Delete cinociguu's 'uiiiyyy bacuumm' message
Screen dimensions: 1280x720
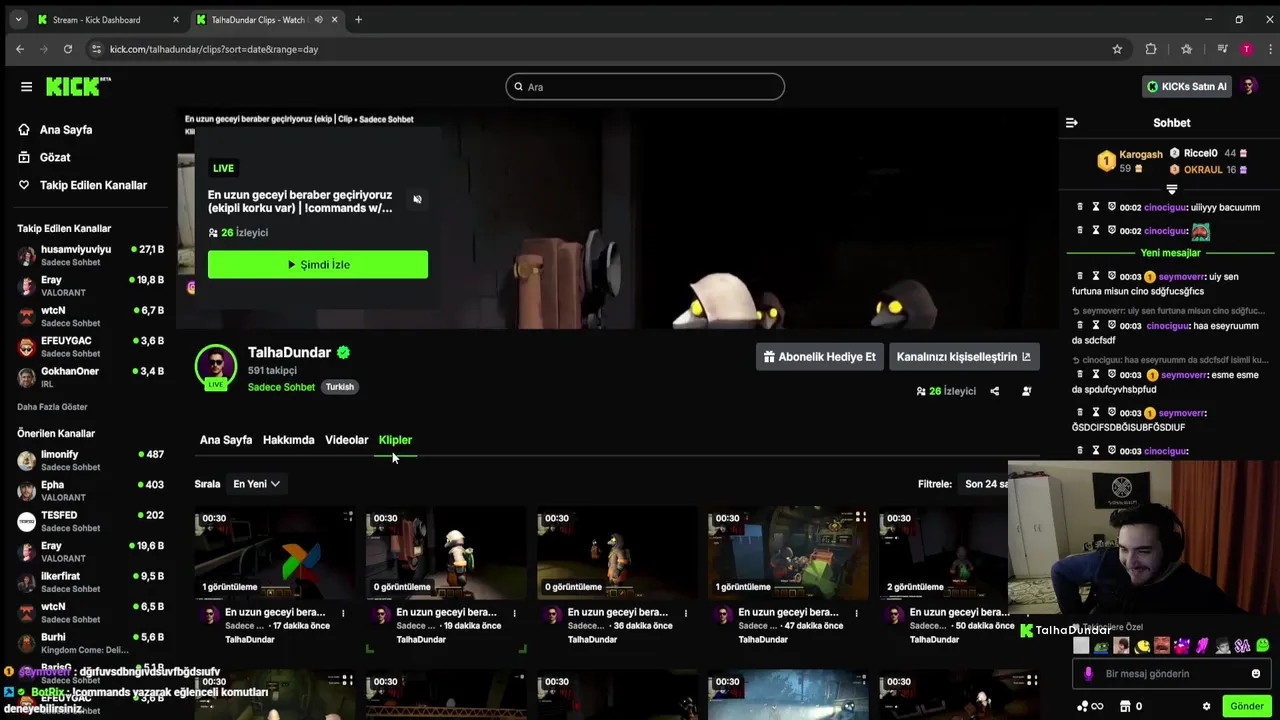pos(1080,207)
